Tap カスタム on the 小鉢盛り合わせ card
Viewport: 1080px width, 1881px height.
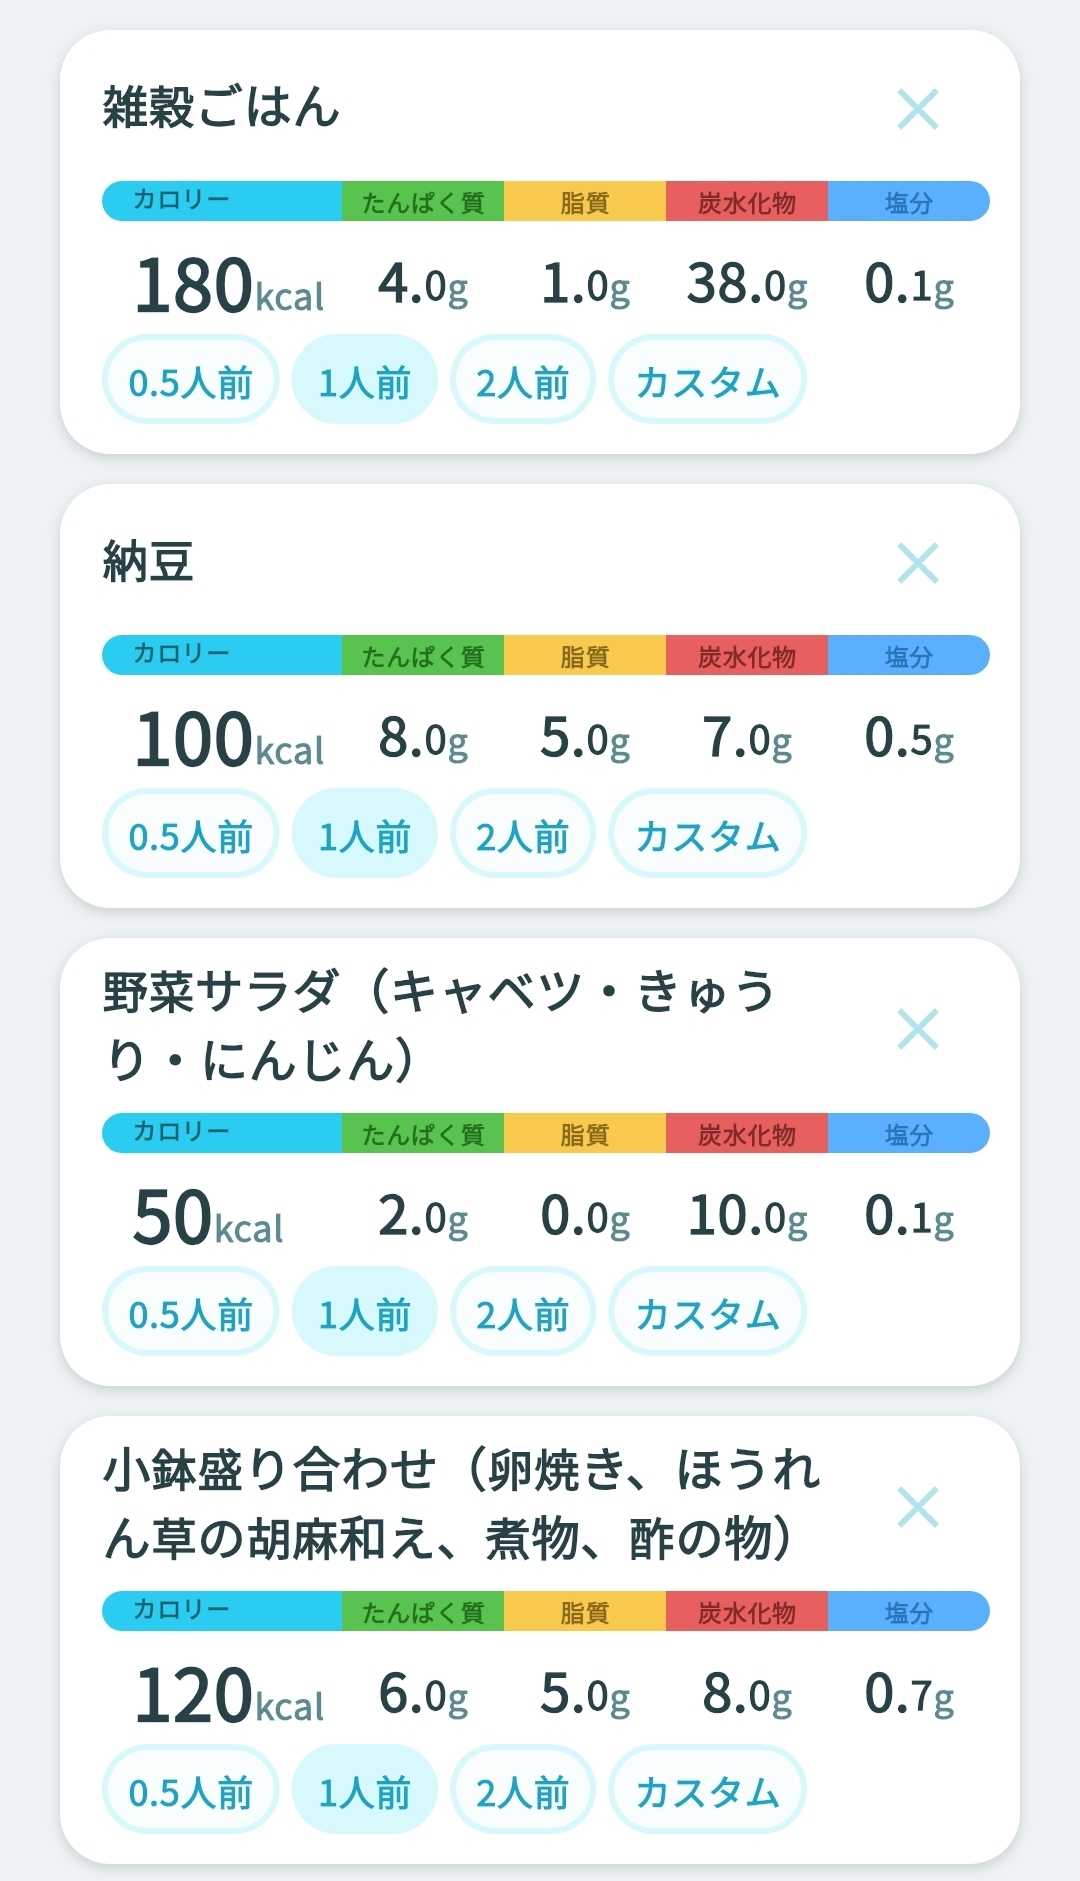pos(707,1790)
